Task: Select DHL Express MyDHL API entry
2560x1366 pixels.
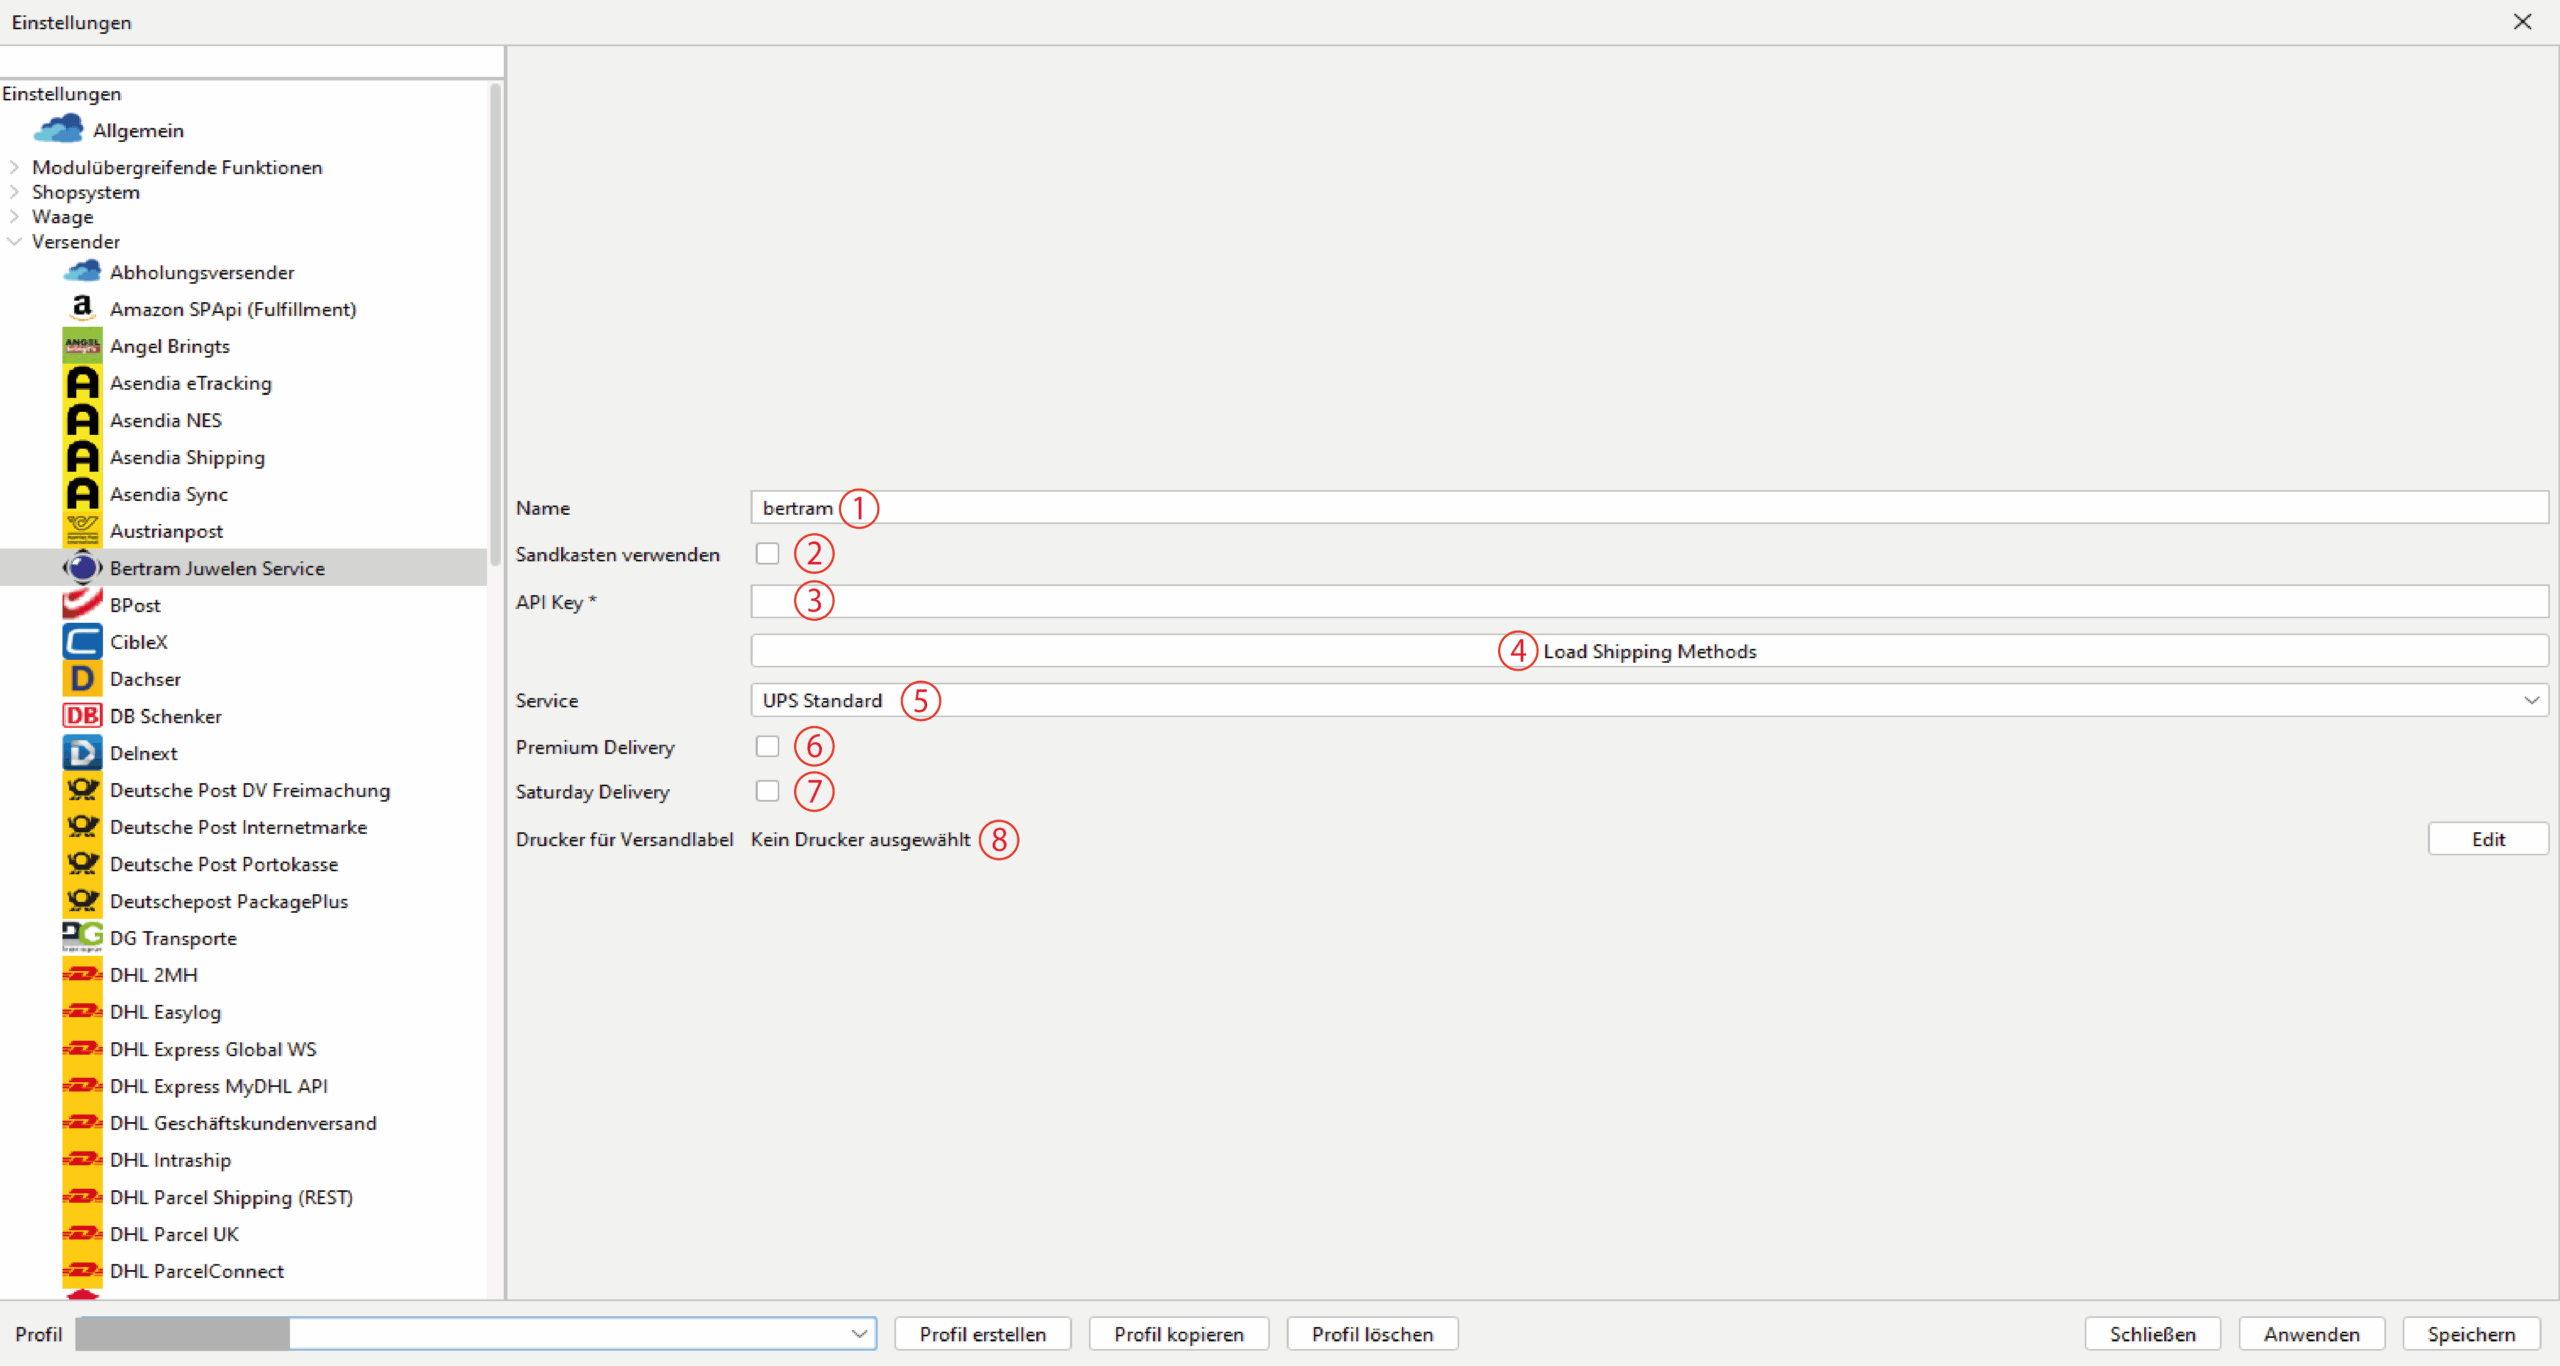Action: coord(218,1086)
